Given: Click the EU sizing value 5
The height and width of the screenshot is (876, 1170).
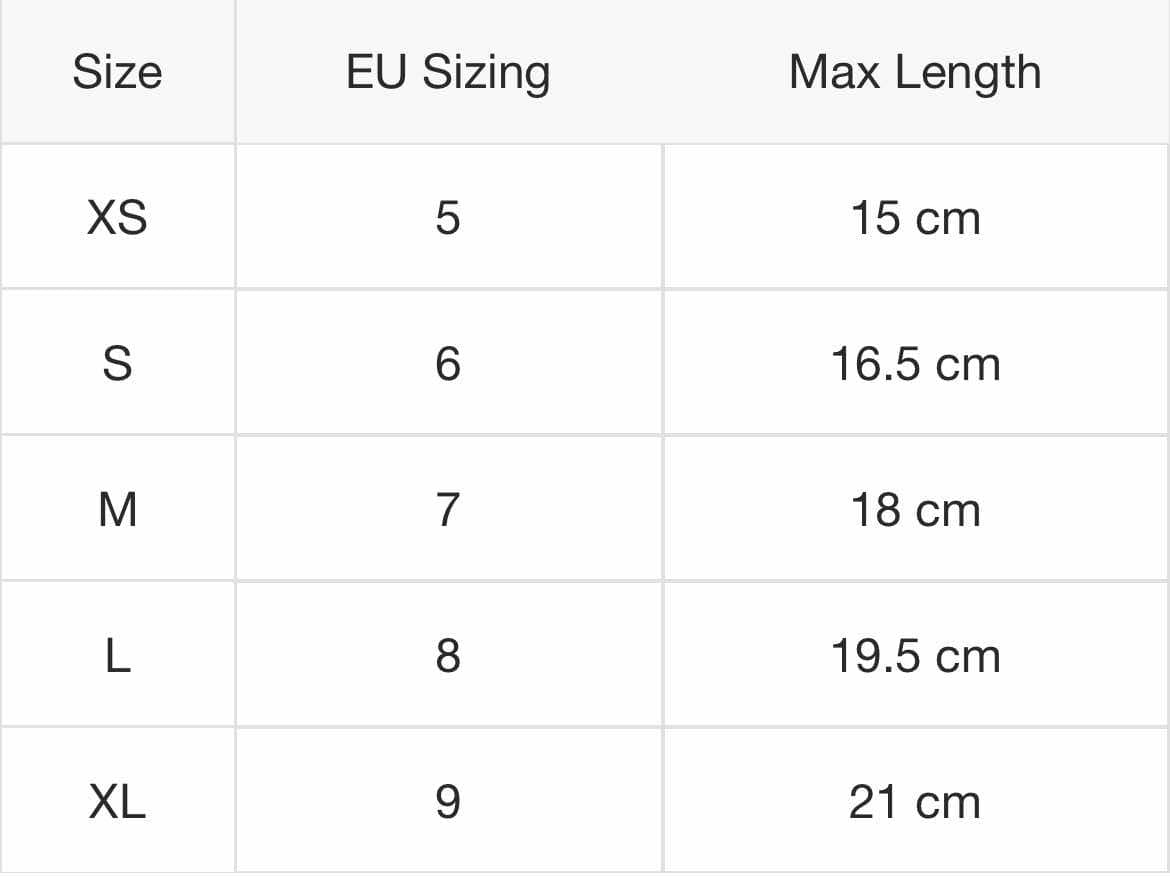Looking at the screenshot, I should coord(448,216).
